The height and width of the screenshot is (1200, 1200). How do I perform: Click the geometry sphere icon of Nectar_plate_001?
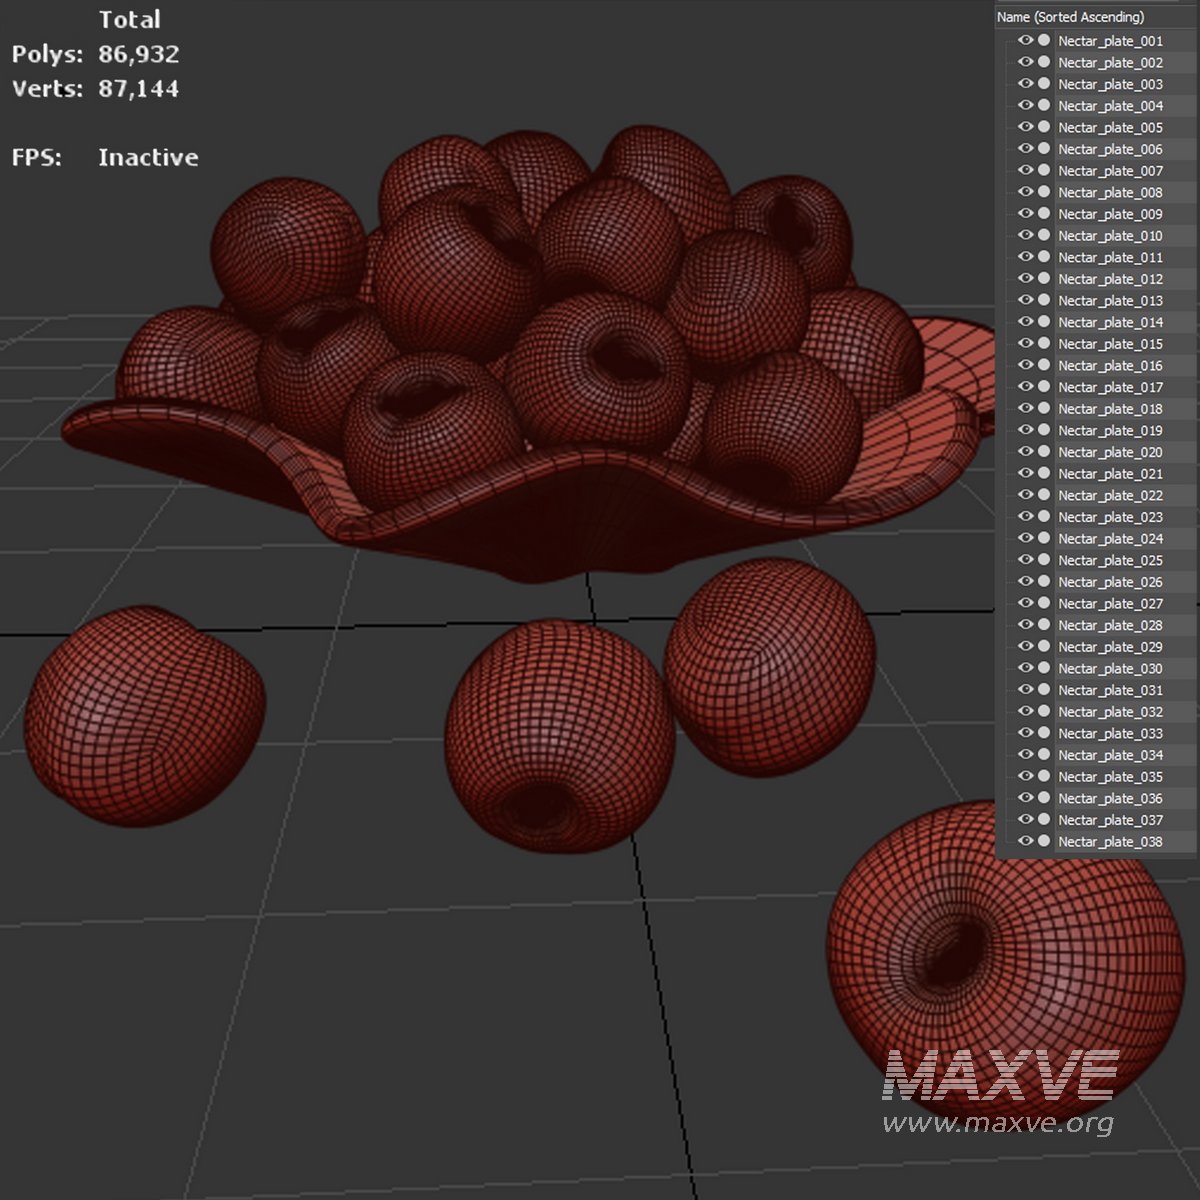[x=1044, y=41]
